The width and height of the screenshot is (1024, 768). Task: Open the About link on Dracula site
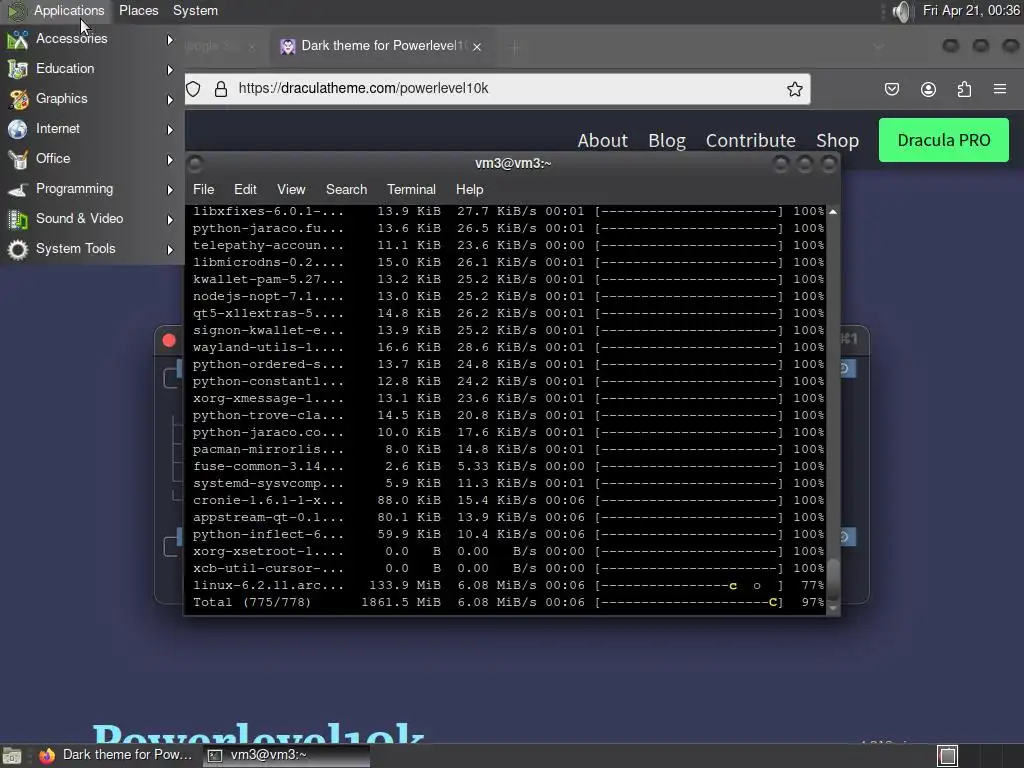tap(602, 140)
